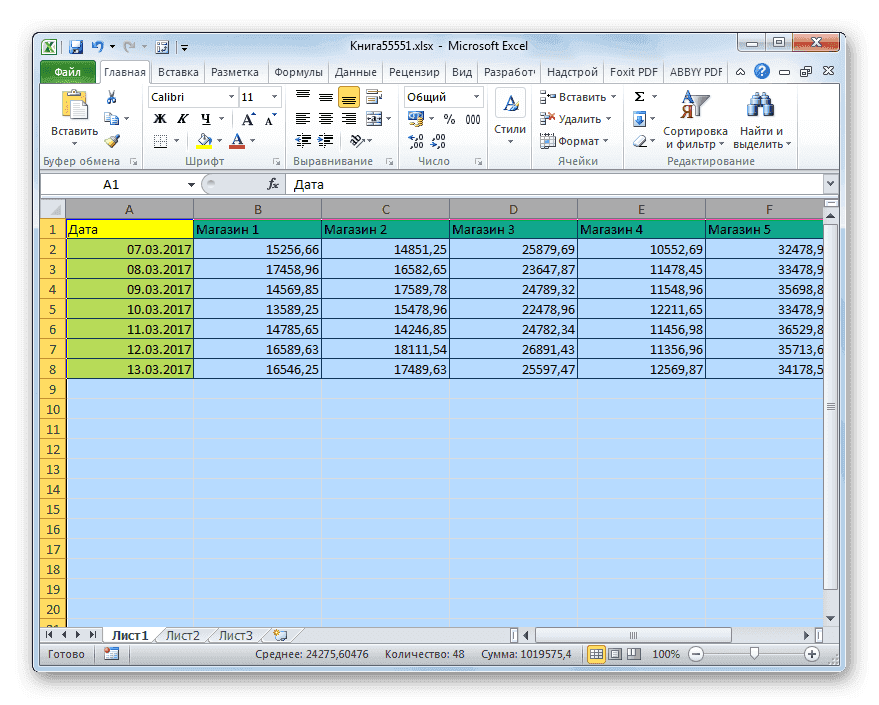Toggle wrap text formatting

tap(372, 98)
